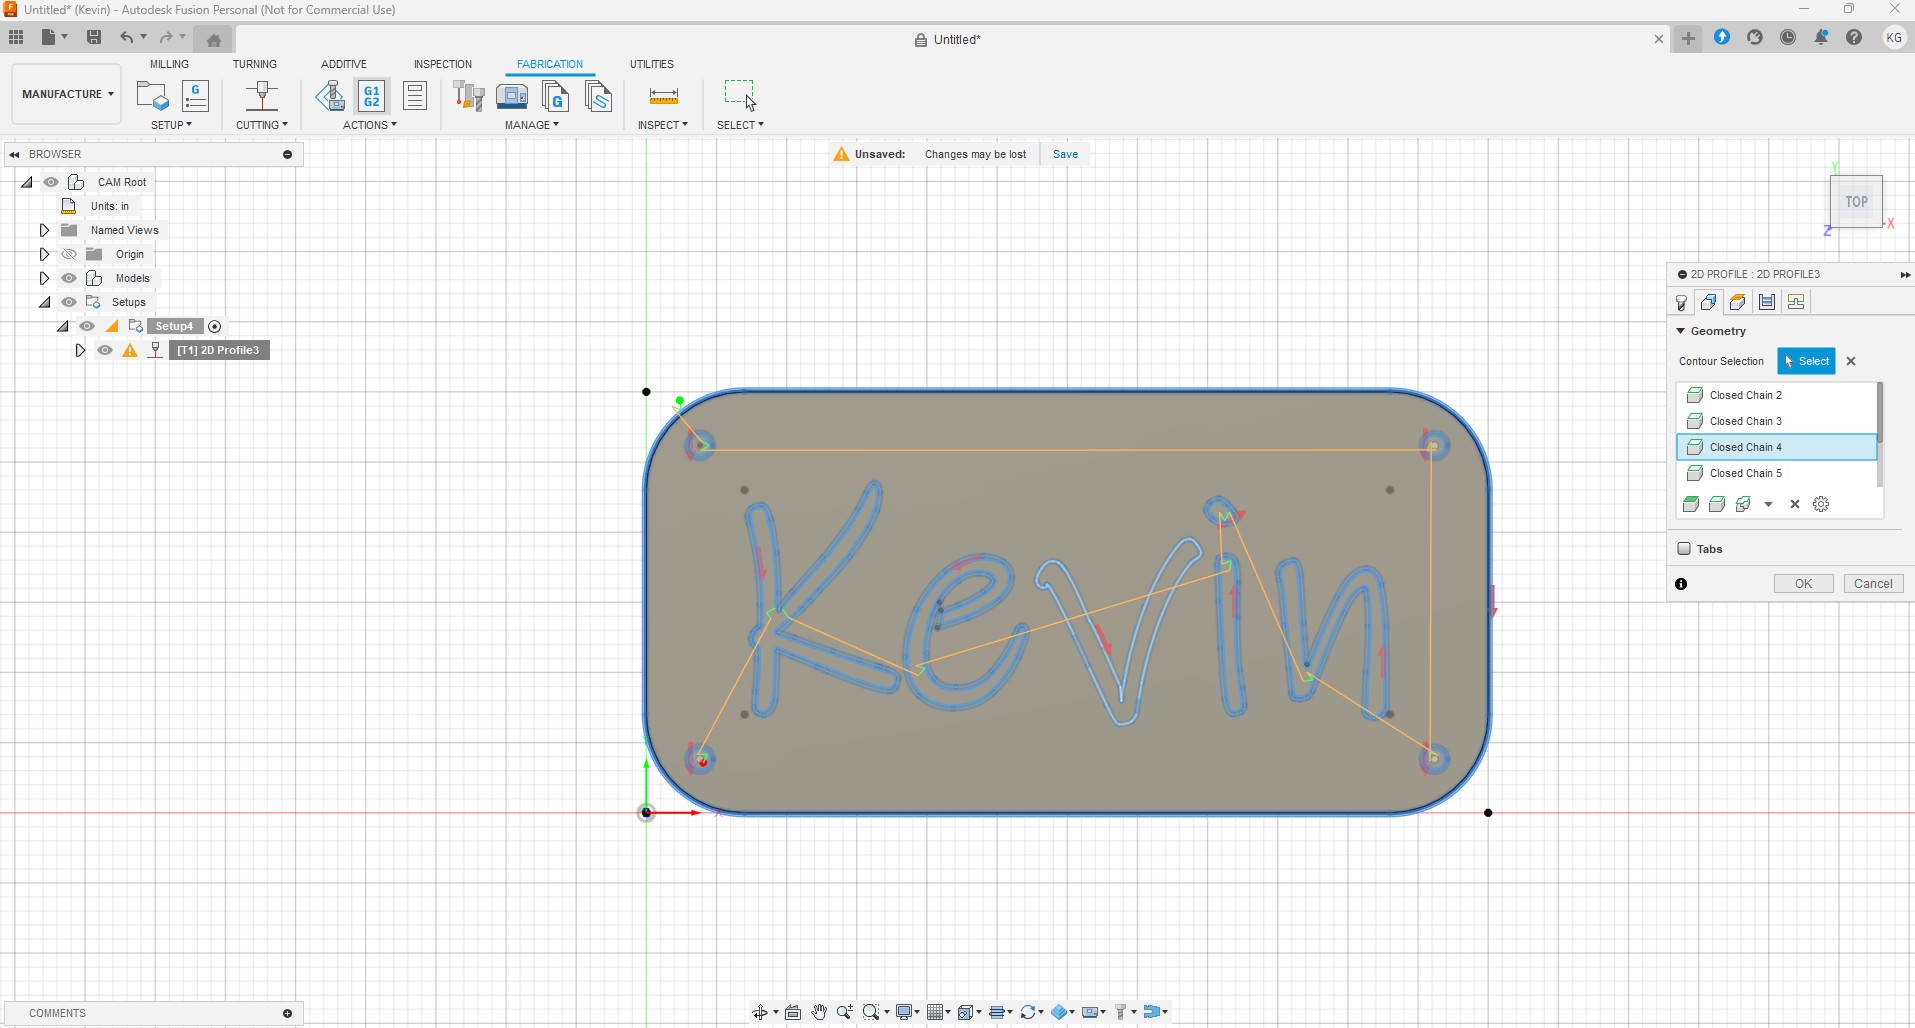Image resolution: width=1915 pixels, height=1028 pixels.
Task: Open the Heights tab in 2D Profile dialog
Action: point(1738,302)
